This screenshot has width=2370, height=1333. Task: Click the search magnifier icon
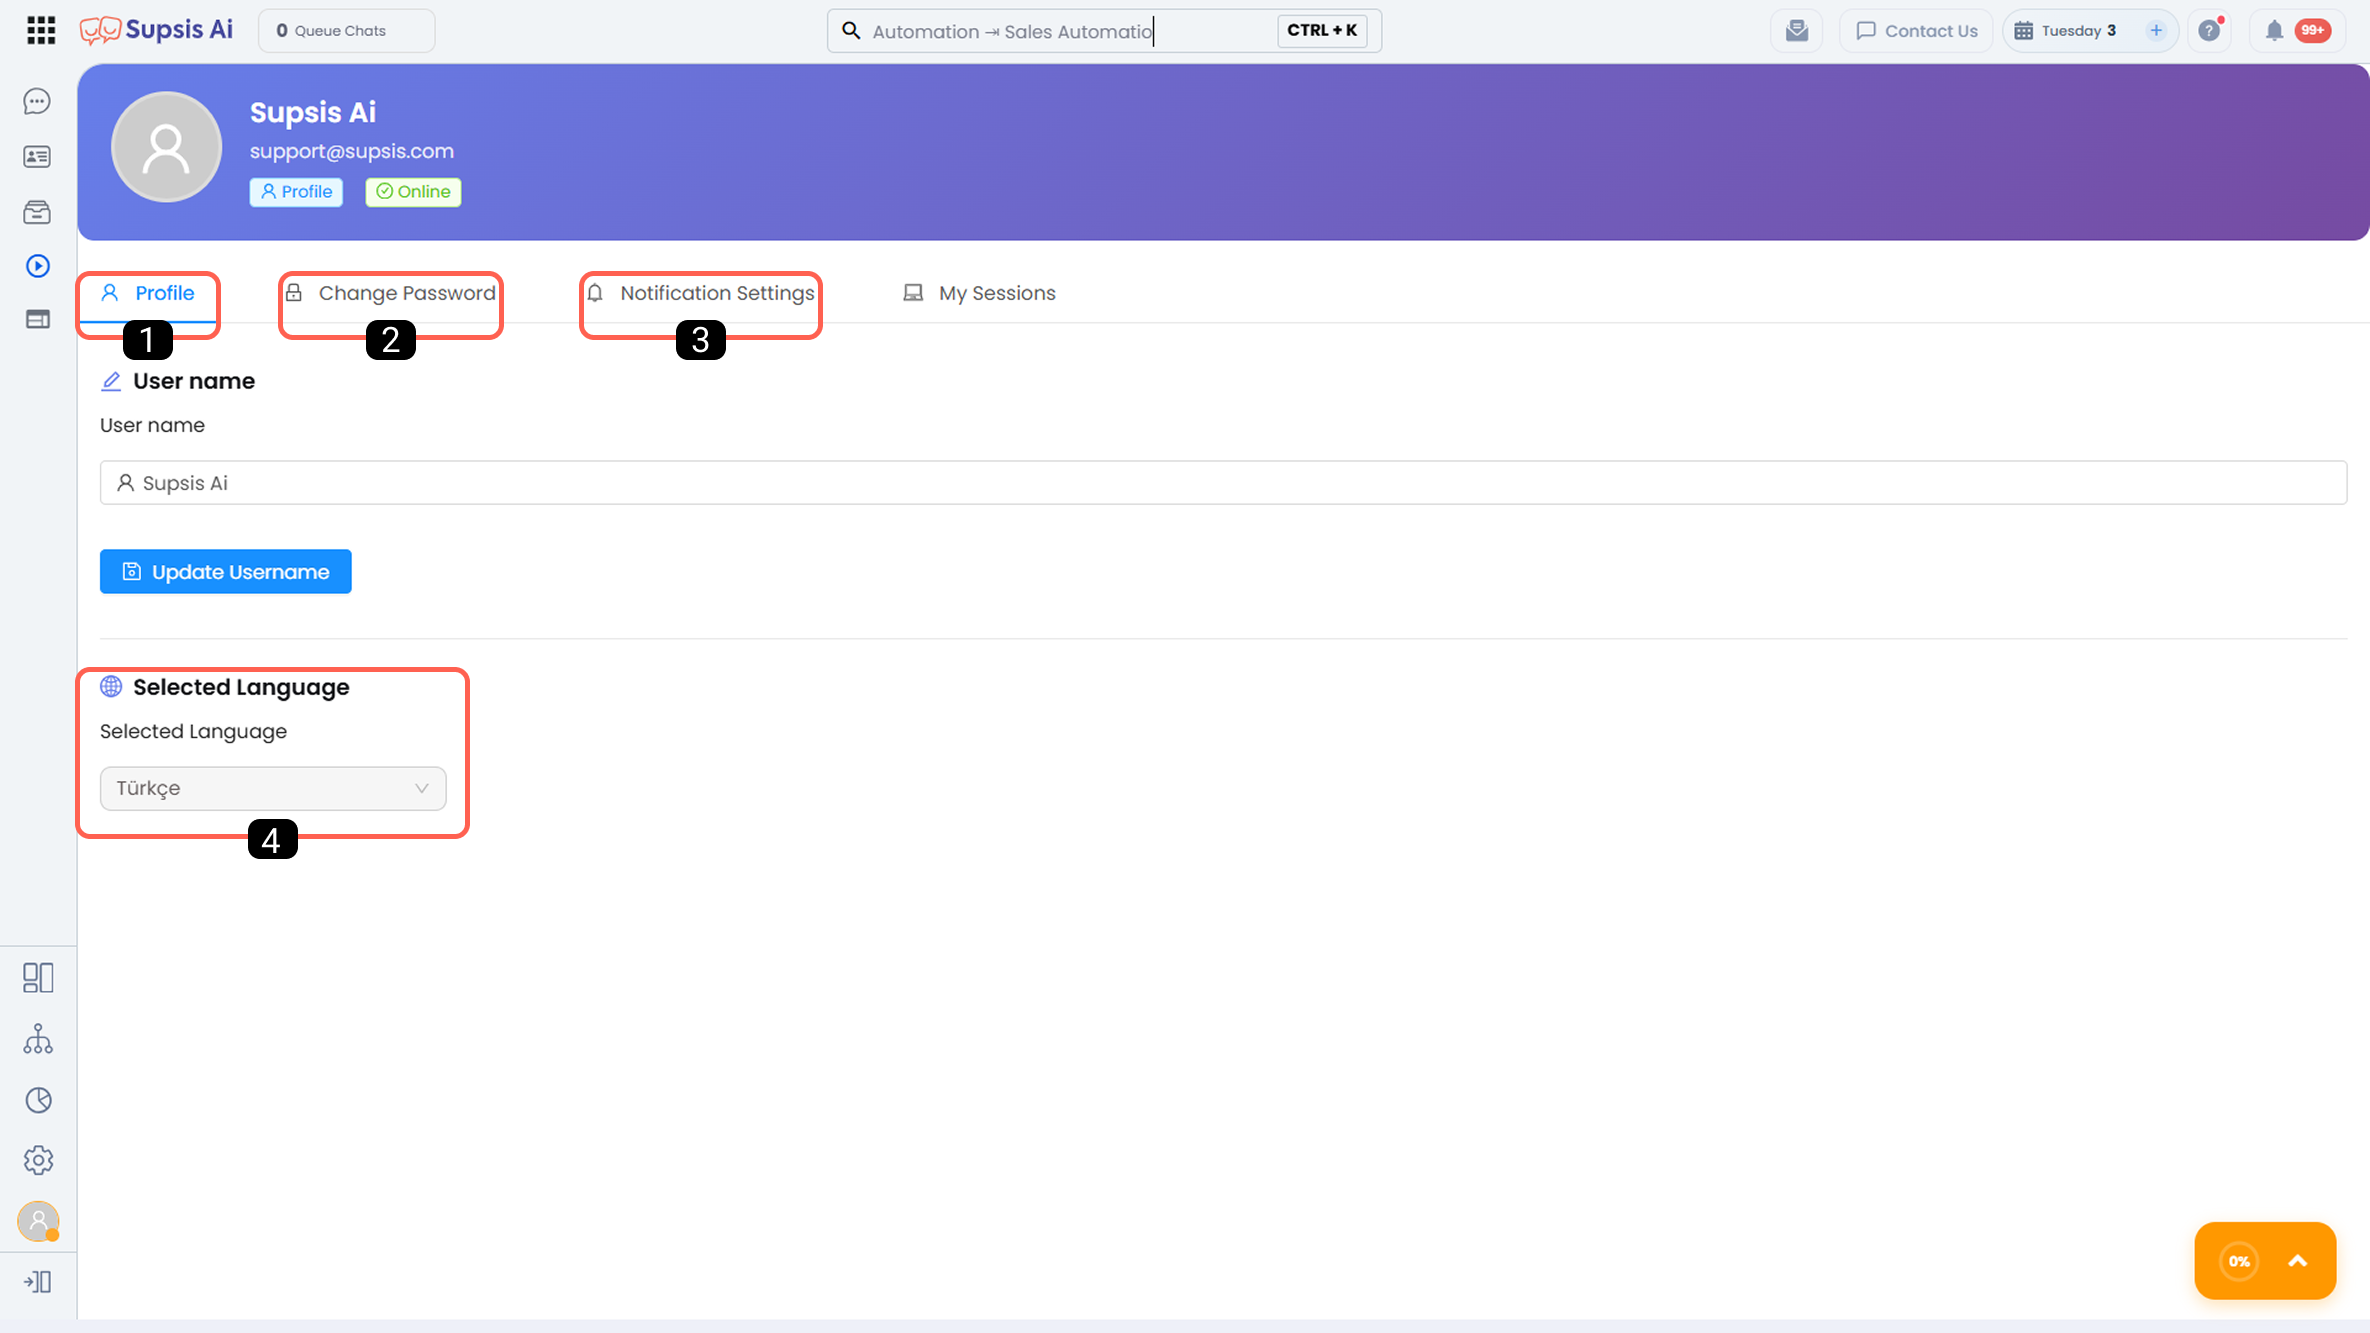pos(851,31)
